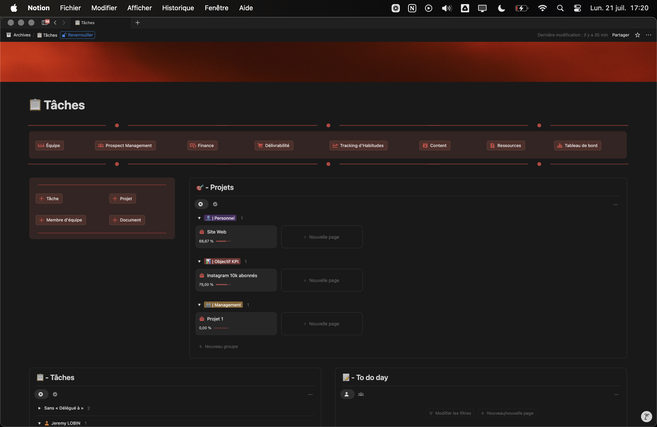Select second view tab in Tâches database

[x=55, y=394]
